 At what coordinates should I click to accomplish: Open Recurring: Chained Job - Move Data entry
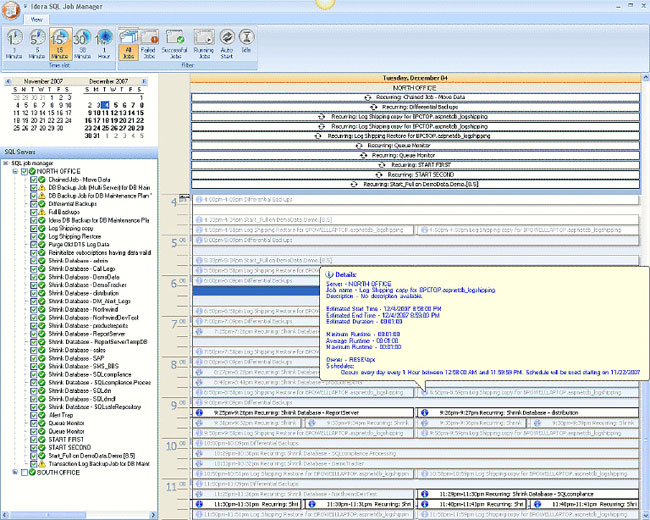415,97
